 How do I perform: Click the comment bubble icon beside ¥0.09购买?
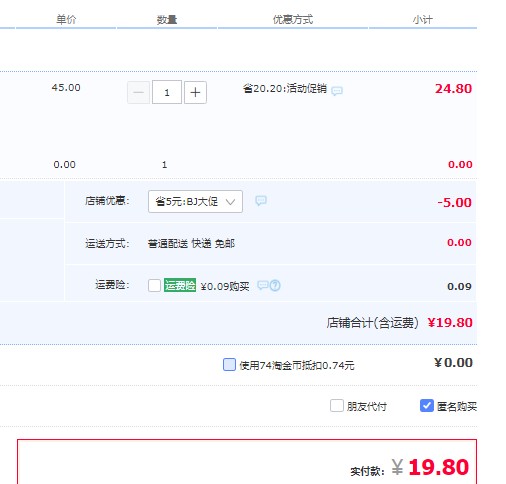(263, 285)
